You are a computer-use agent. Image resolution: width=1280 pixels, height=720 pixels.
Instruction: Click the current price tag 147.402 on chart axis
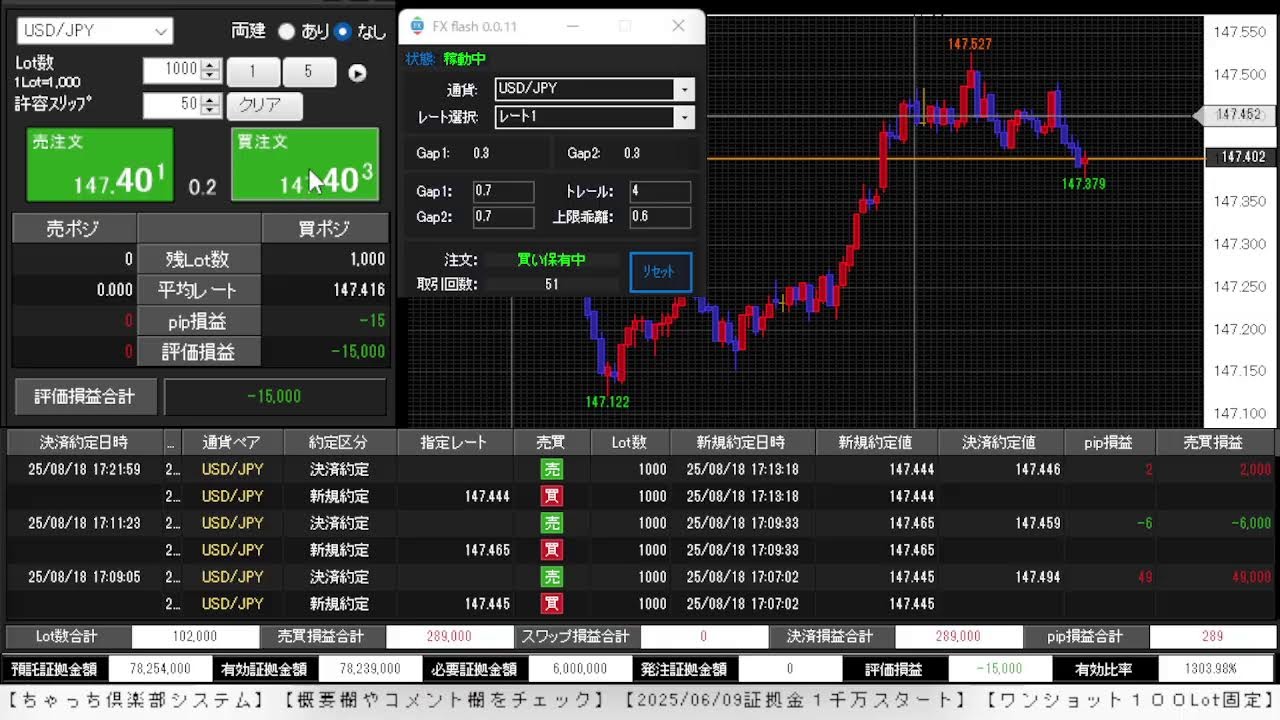1242,157
